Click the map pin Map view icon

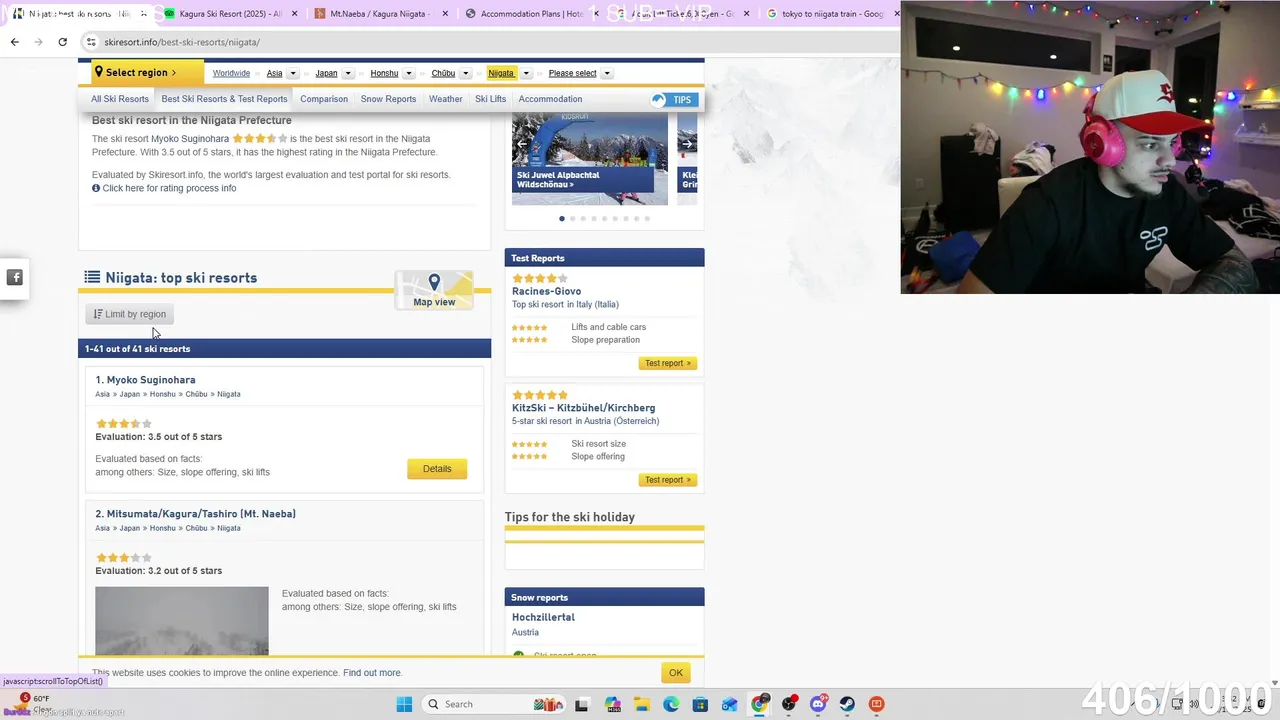click(x=434, y=289)
